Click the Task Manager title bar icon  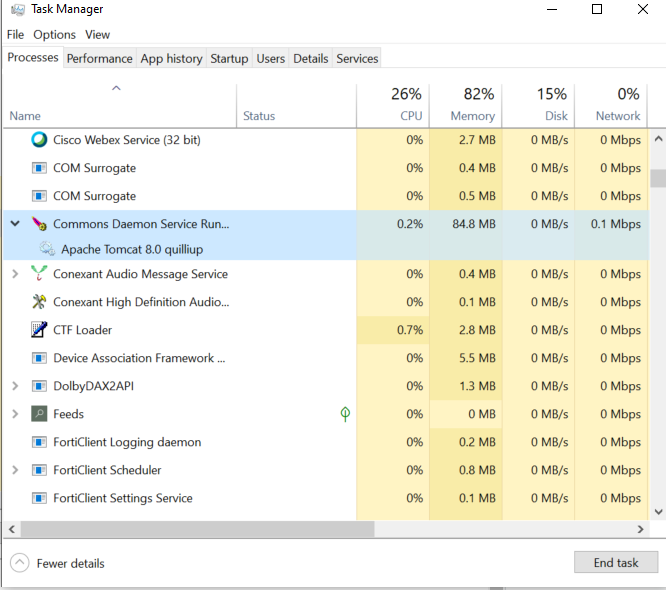point(17,9)
